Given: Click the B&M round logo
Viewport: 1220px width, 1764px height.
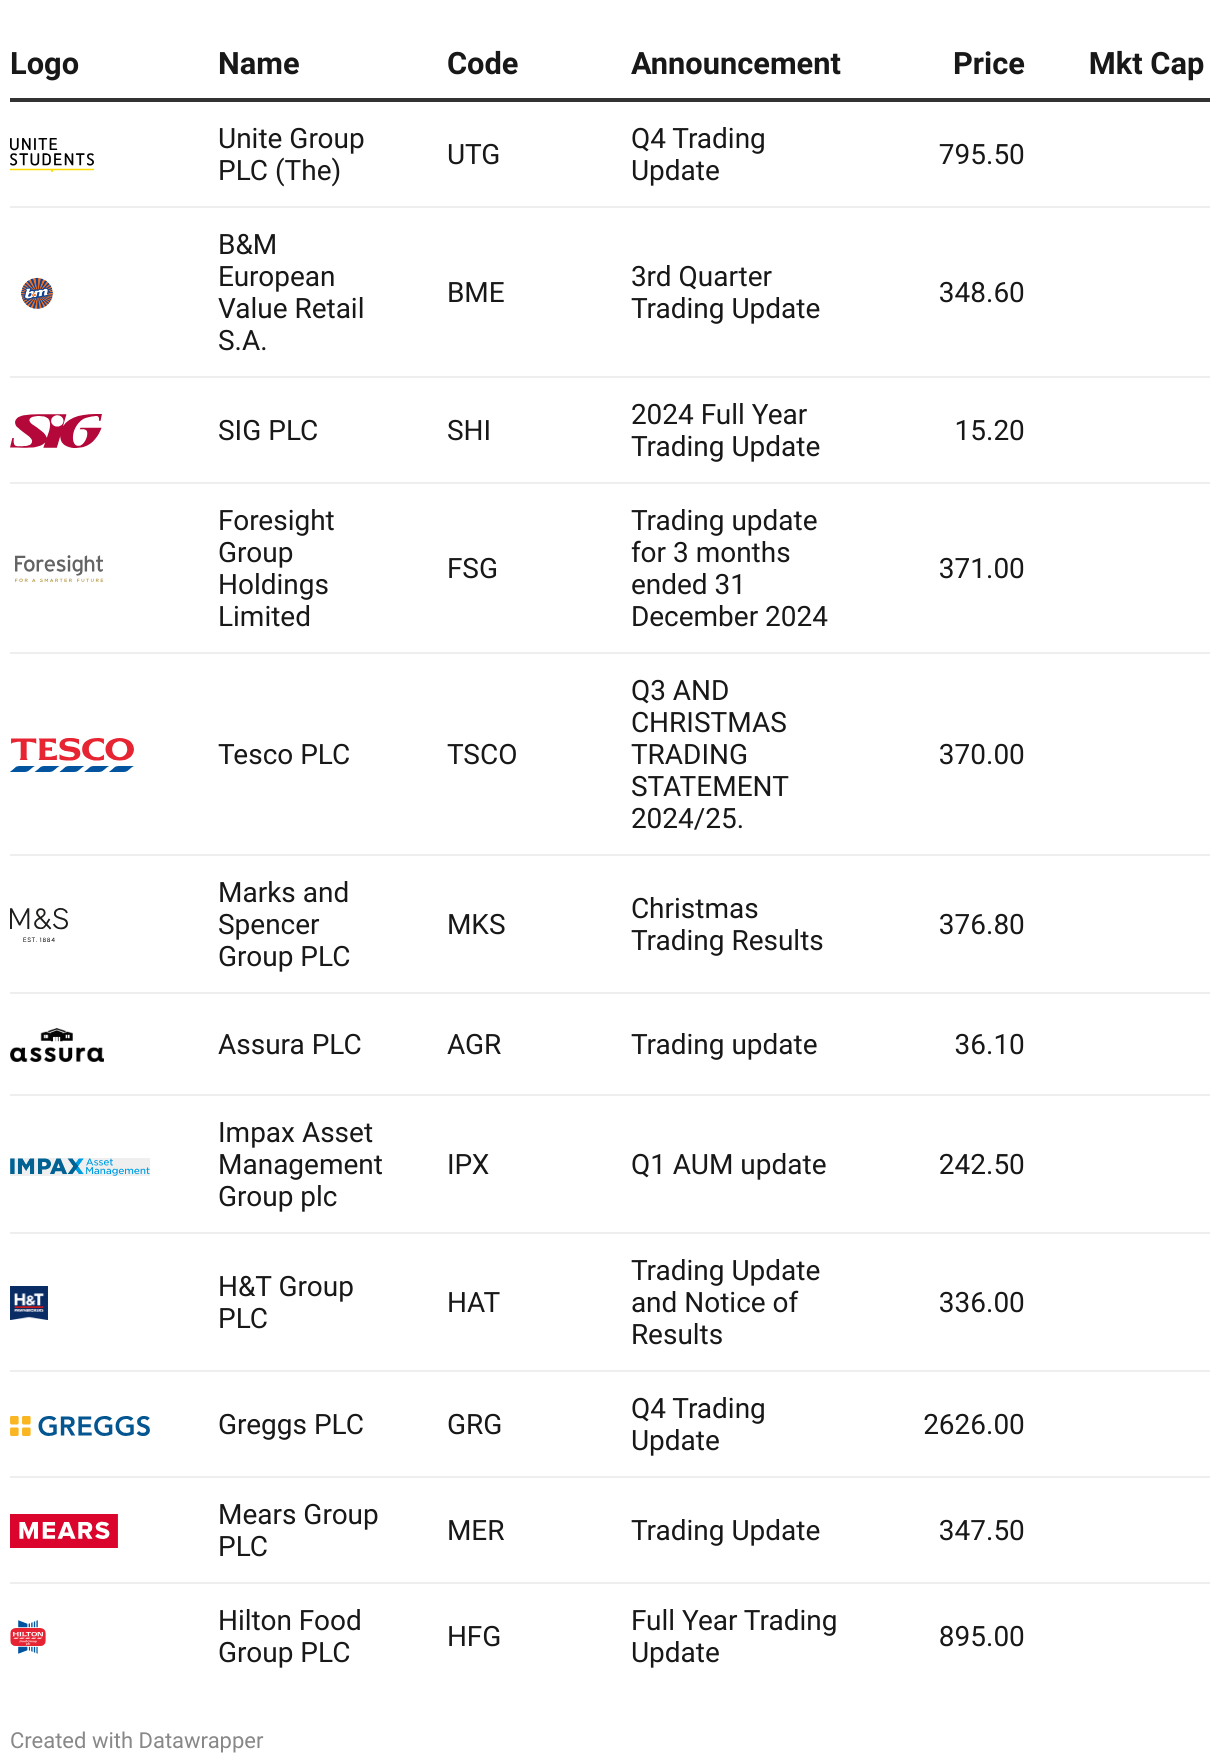Looking at the screenshot, I should 37,293.
